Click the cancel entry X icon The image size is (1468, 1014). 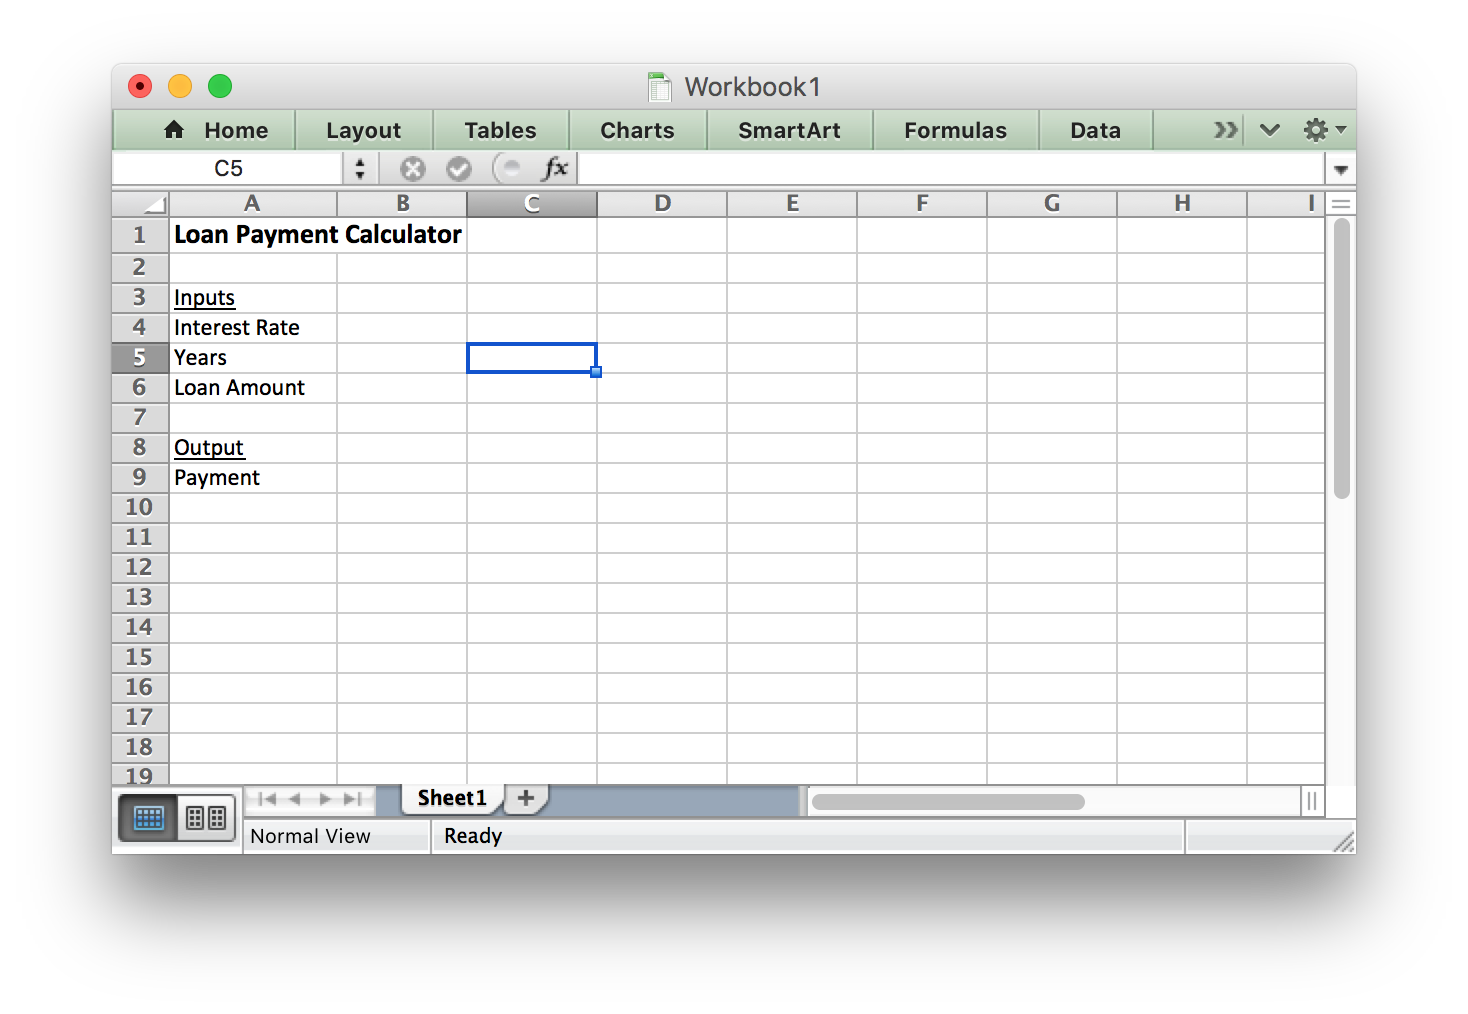click(412, 169)
